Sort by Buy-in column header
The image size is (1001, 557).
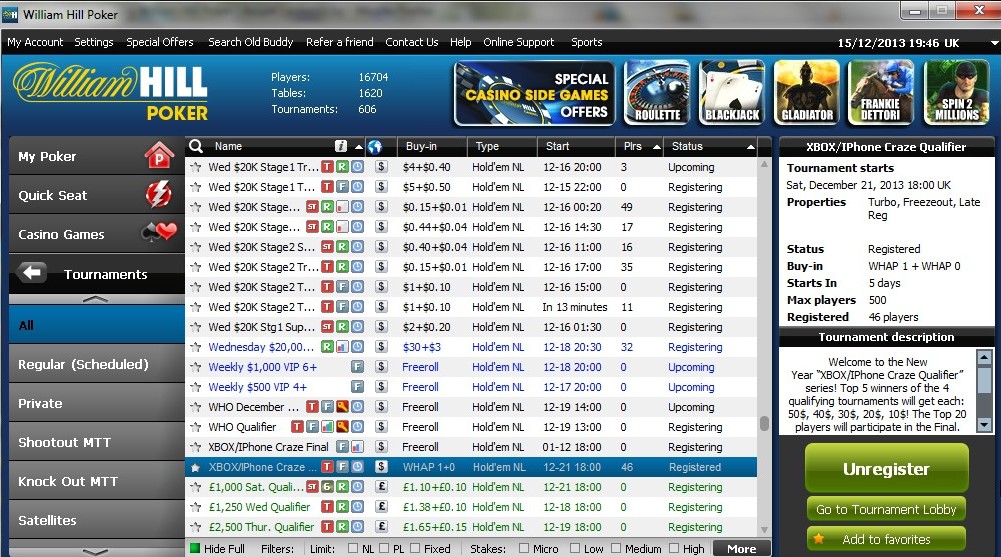(x=432, y=146)
